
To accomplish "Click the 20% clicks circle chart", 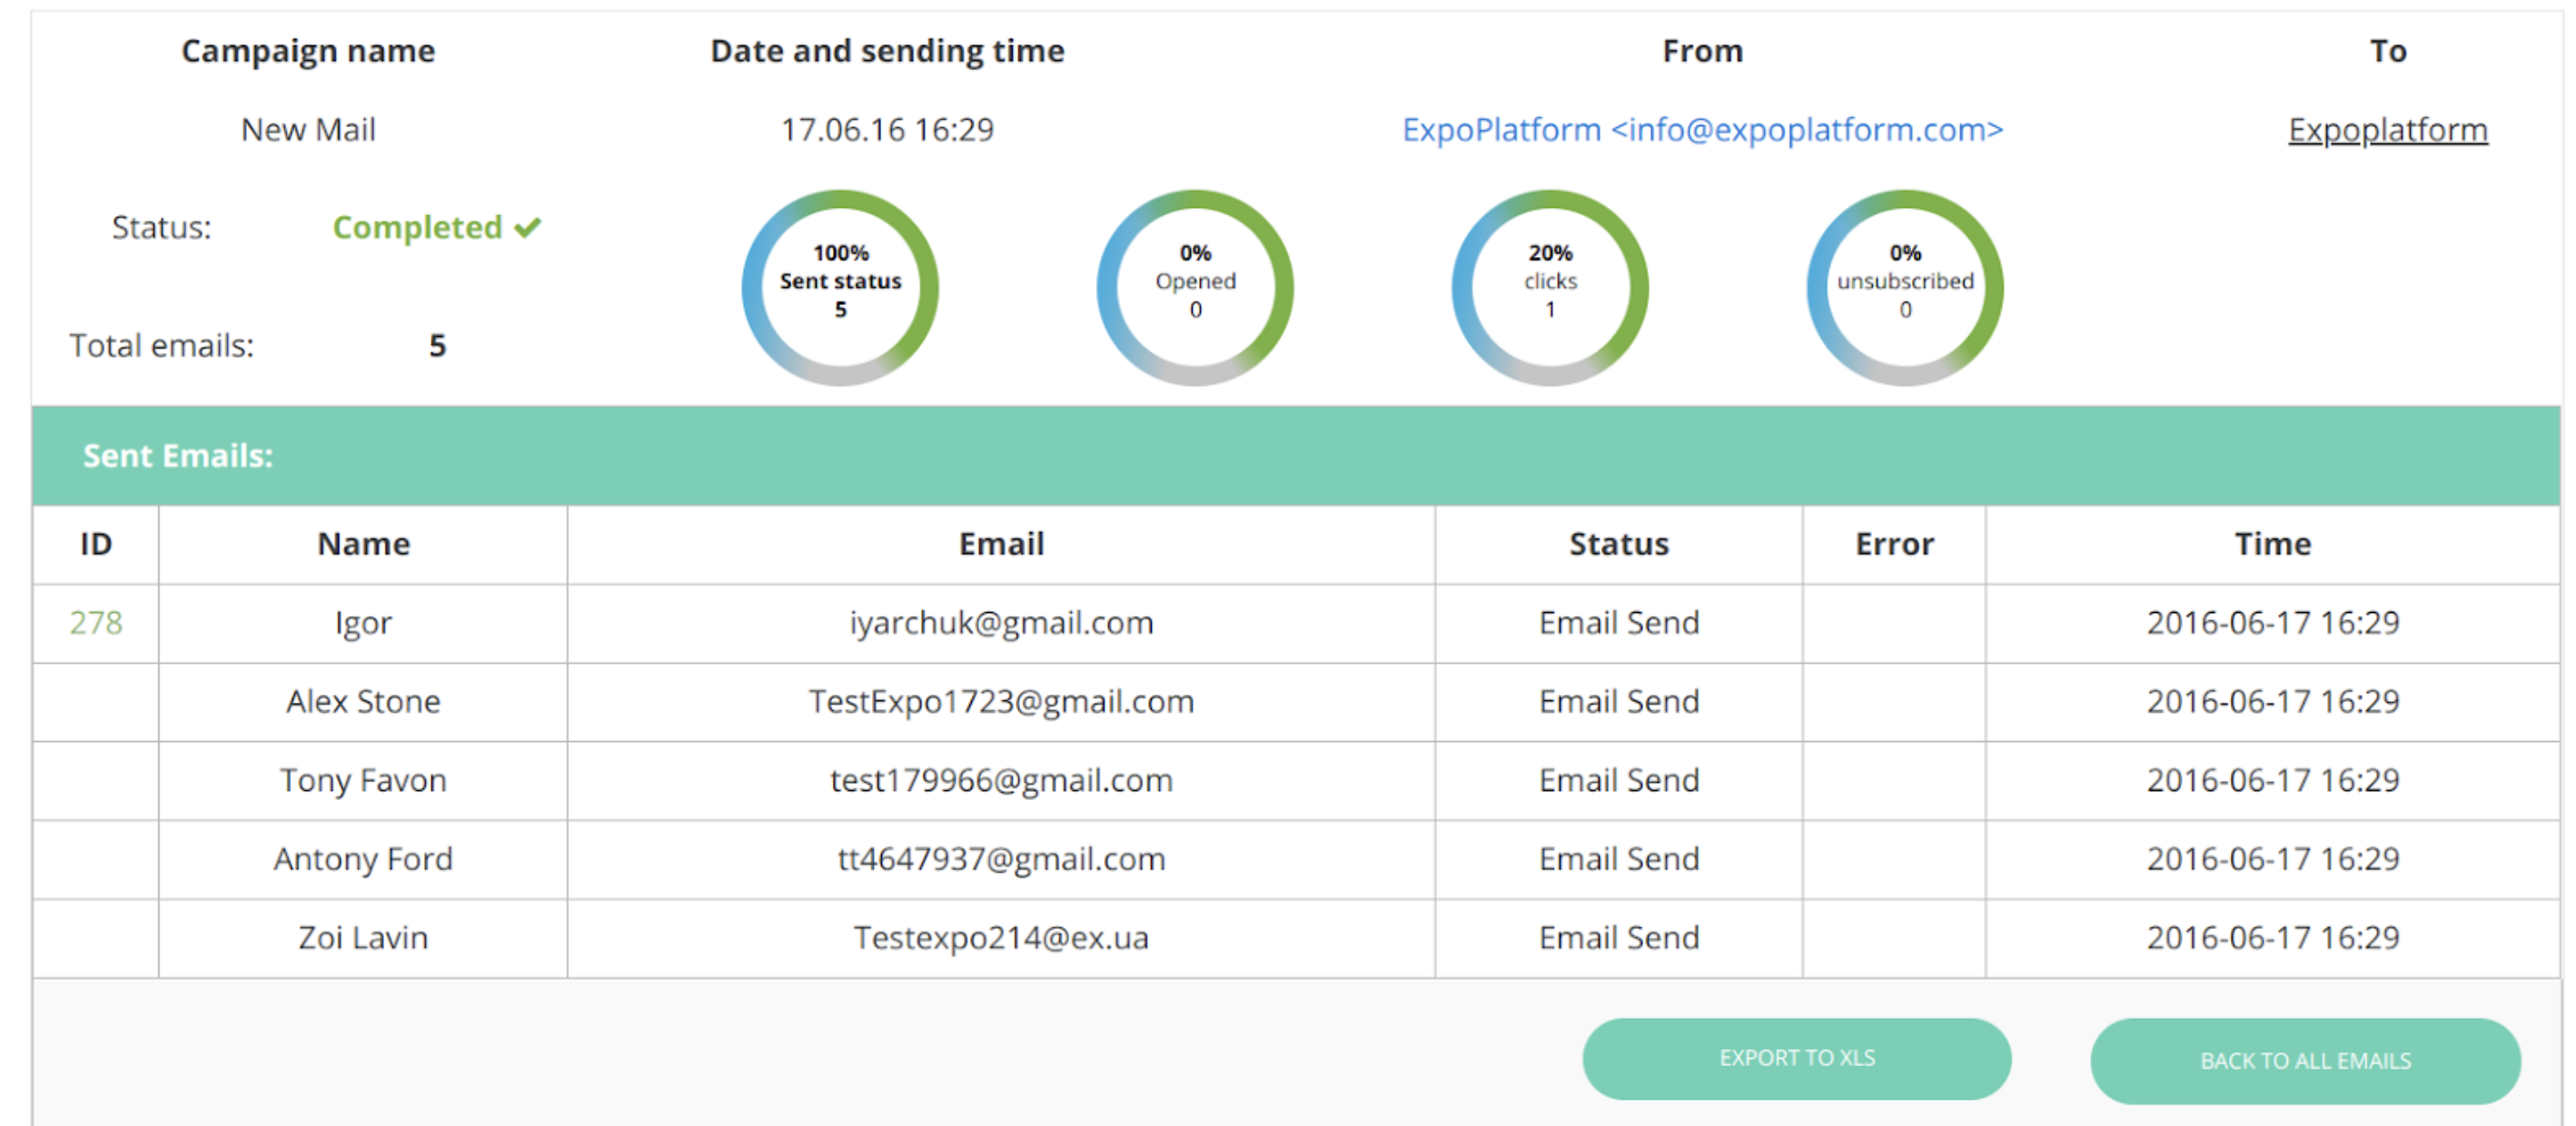I will pos(1550,287).
